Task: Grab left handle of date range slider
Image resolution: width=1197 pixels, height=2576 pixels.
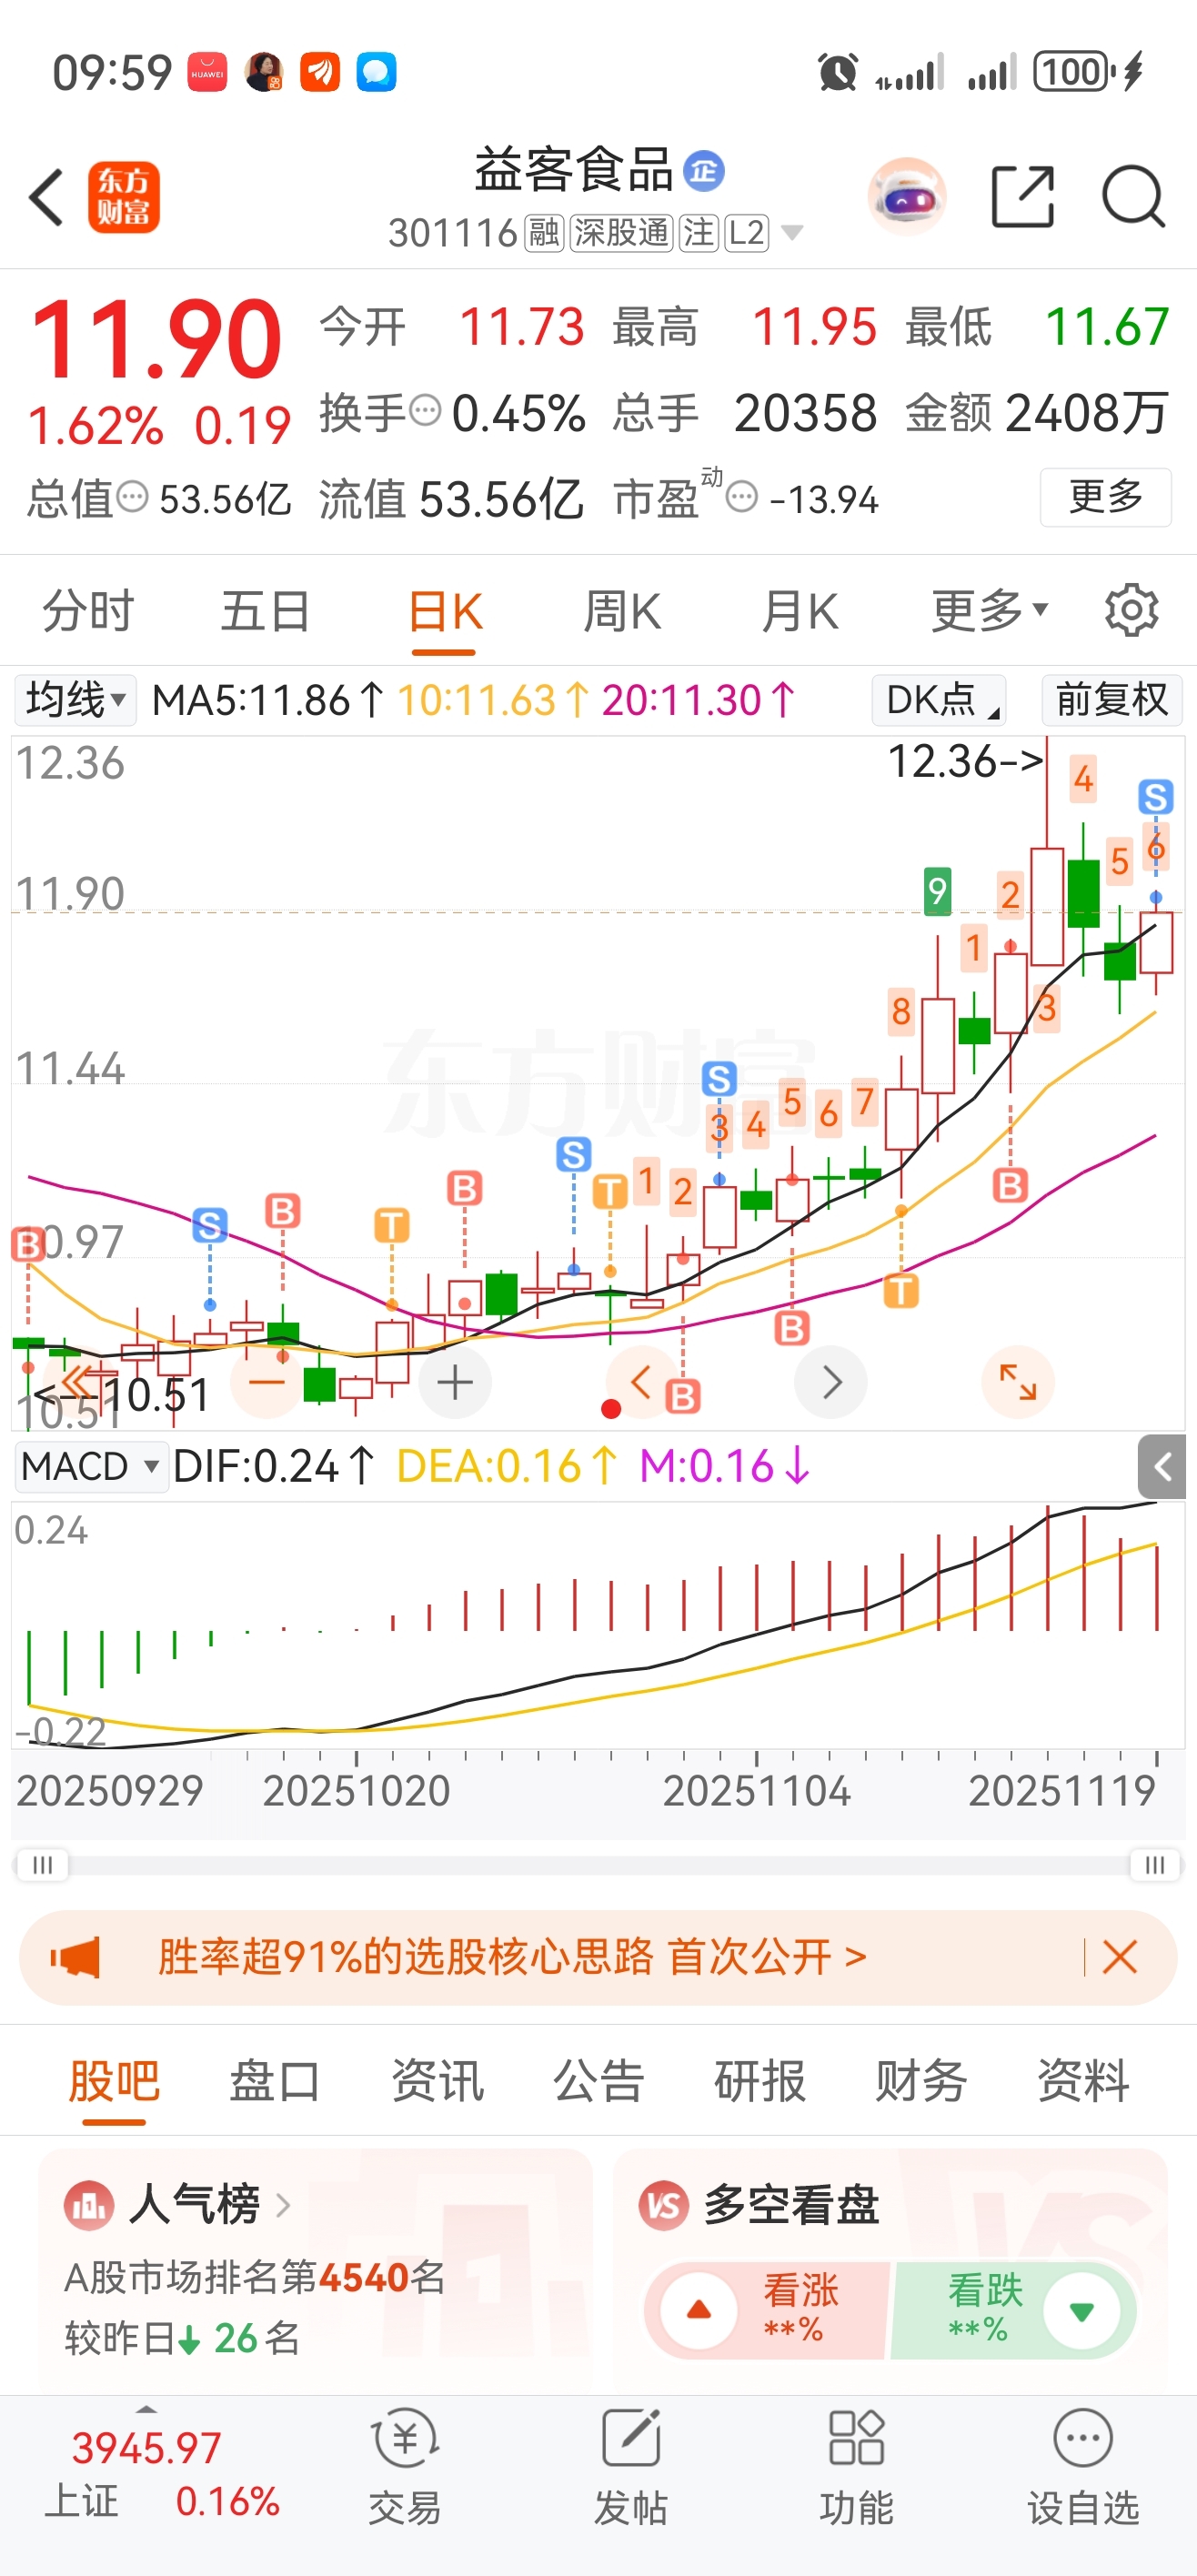Action: pyautogui.click(x=42, y=1865)
